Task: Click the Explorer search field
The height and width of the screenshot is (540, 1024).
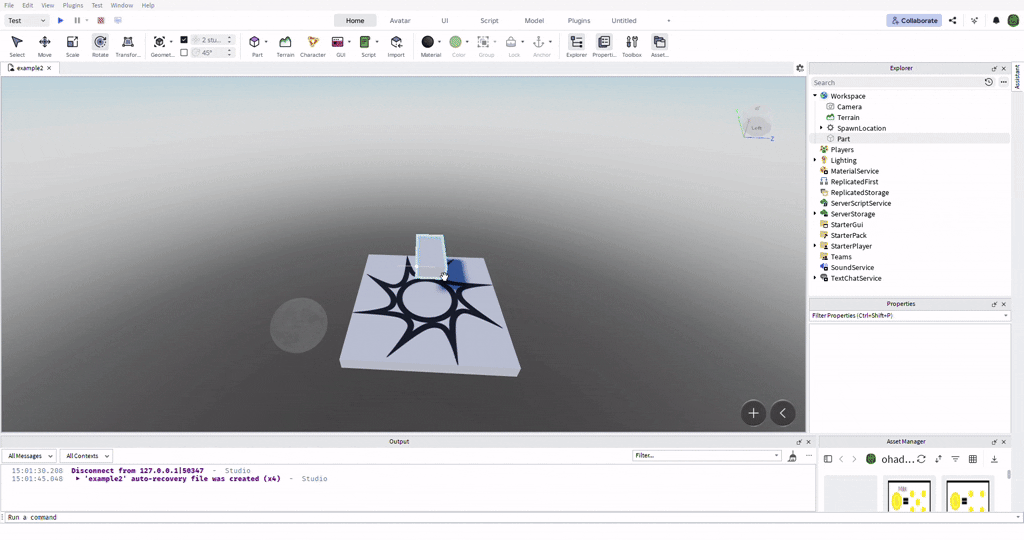Action: click(x=895, y=82)
